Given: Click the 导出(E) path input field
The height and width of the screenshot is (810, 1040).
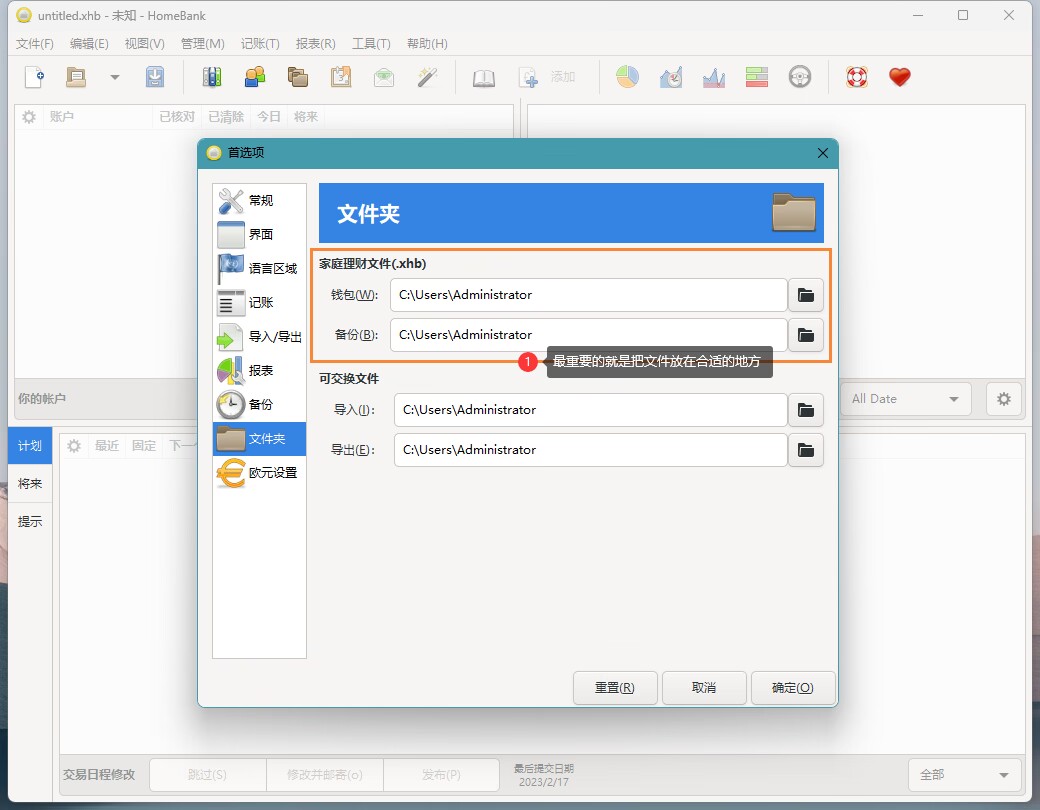Looking at the screenshot, I should [590, 450].
